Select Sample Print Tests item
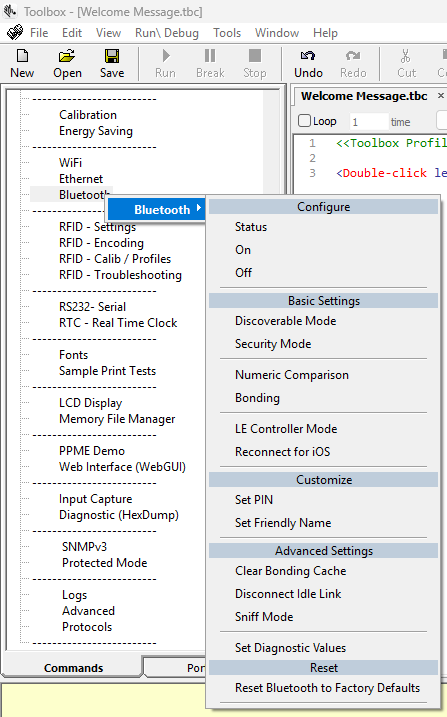This screenshot has width=447, height=717. 107,371
